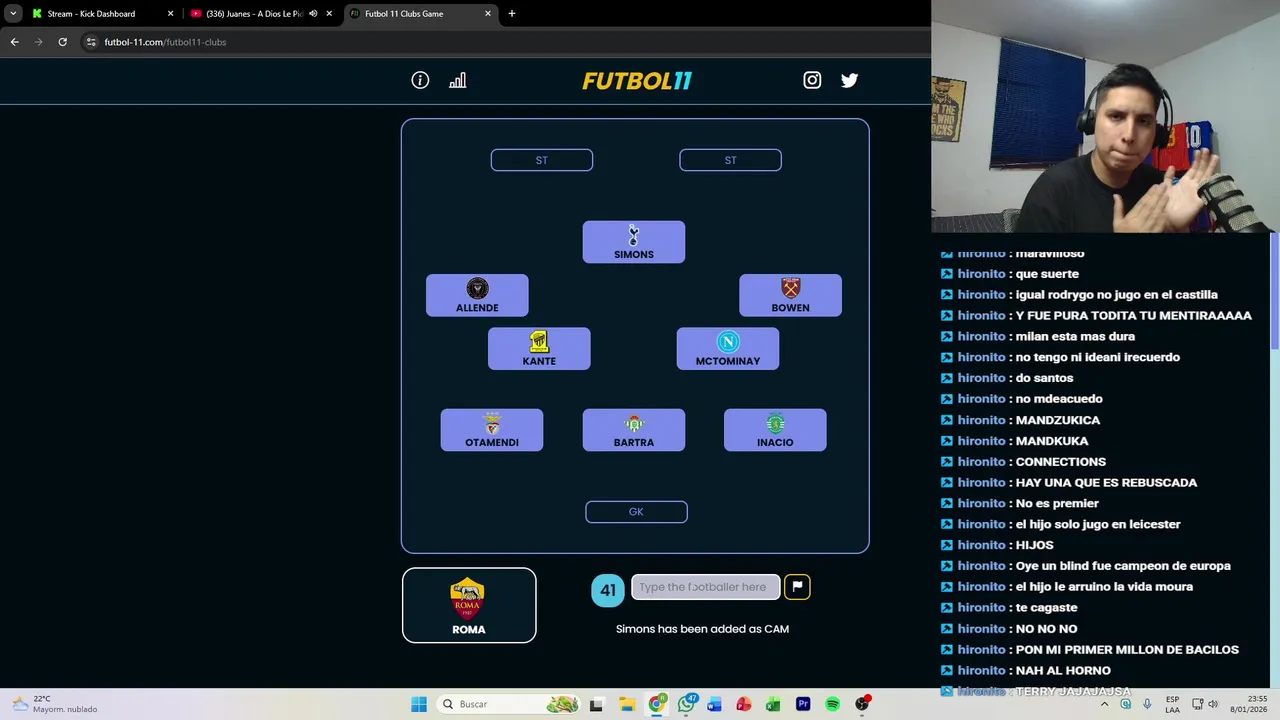Viewport: 1280px width, 720px height.
Task: Open the statistics bar chart icon
Action: (x=457, y=80)
